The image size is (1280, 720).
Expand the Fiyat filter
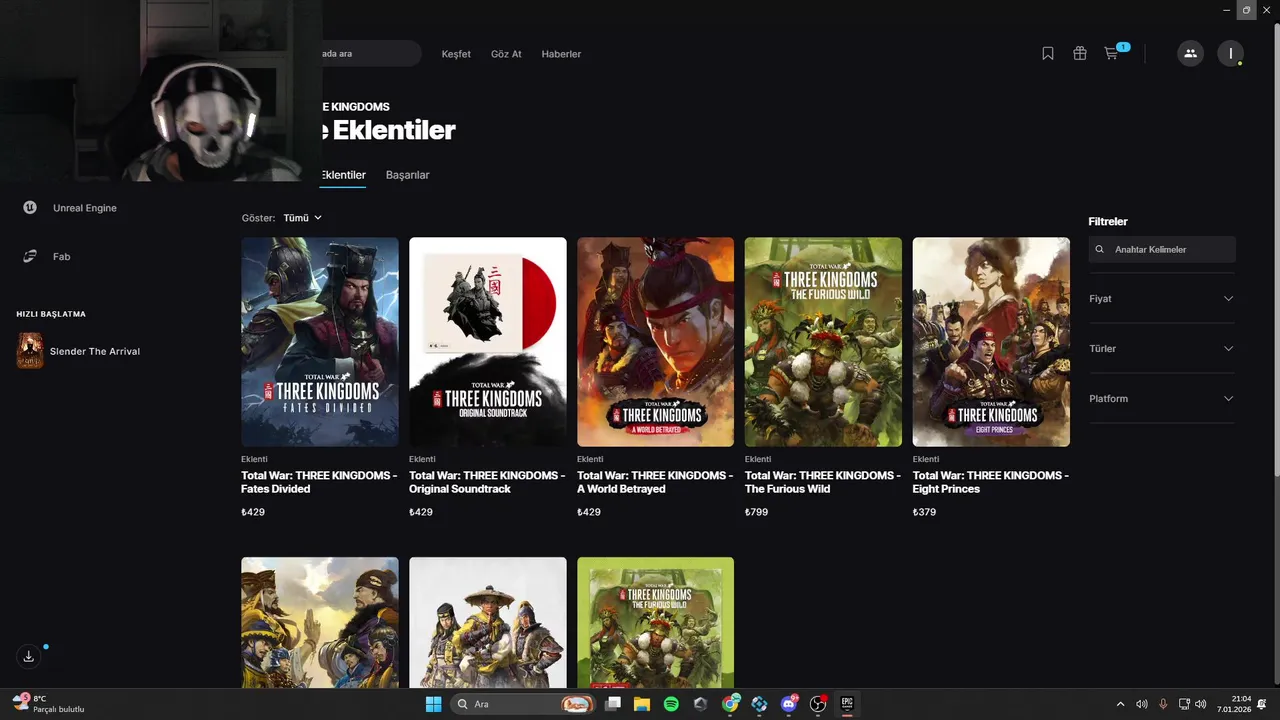coord(1161,298)
